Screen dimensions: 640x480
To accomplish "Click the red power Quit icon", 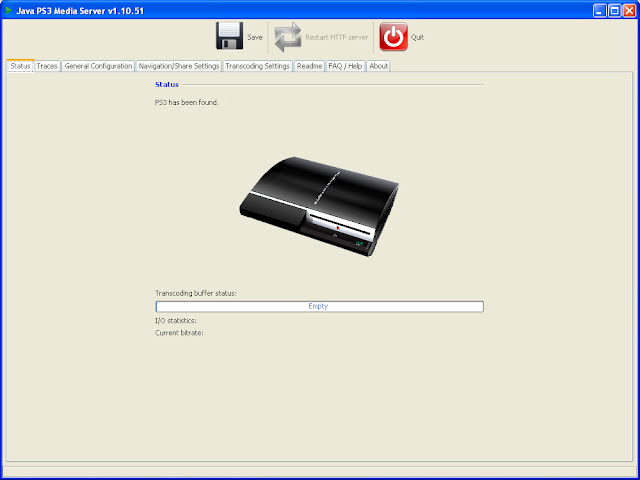I will [393, 36].
